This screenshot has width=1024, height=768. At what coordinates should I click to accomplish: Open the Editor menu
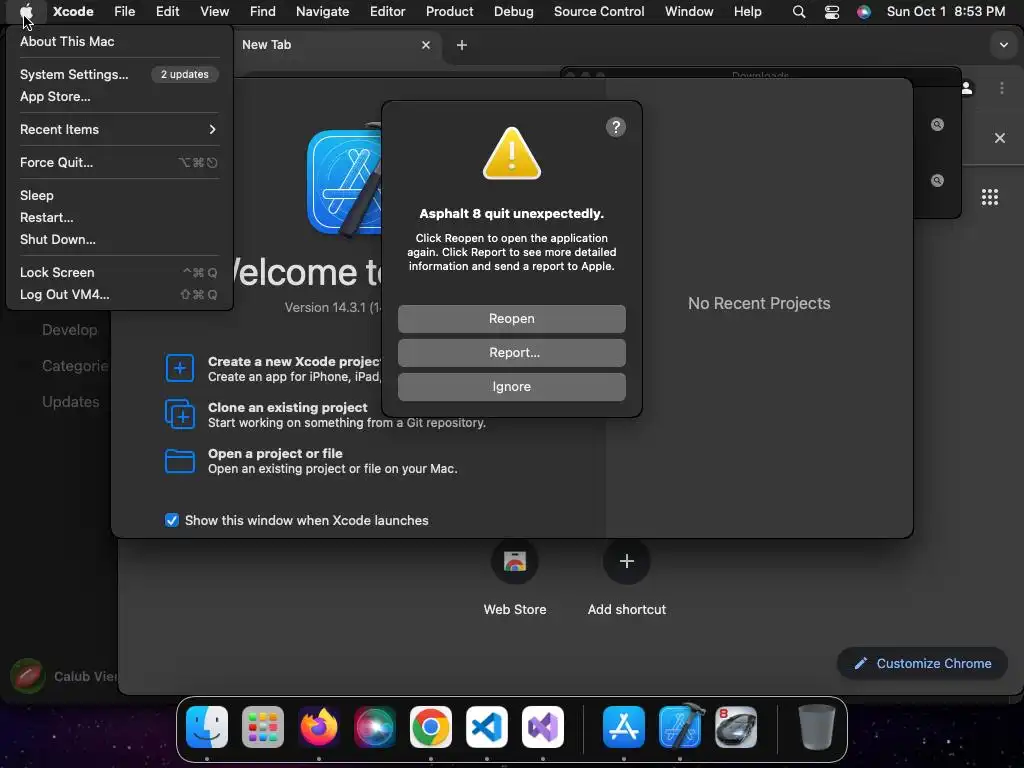tap(387, 12)
